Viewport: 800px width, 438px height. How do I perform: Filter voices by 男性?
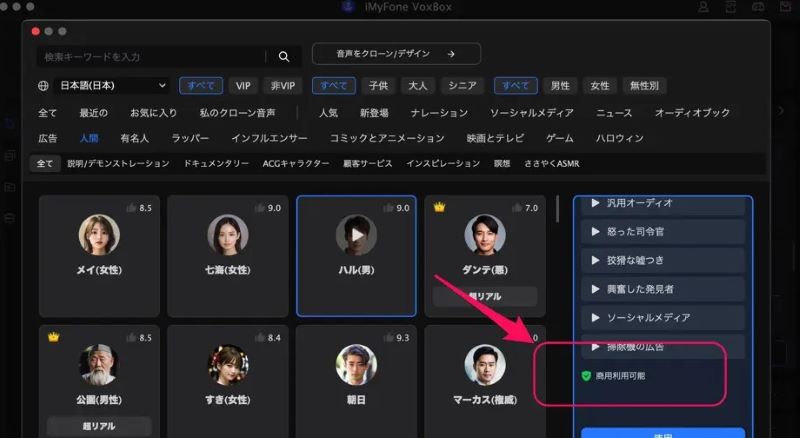point(560,86)
